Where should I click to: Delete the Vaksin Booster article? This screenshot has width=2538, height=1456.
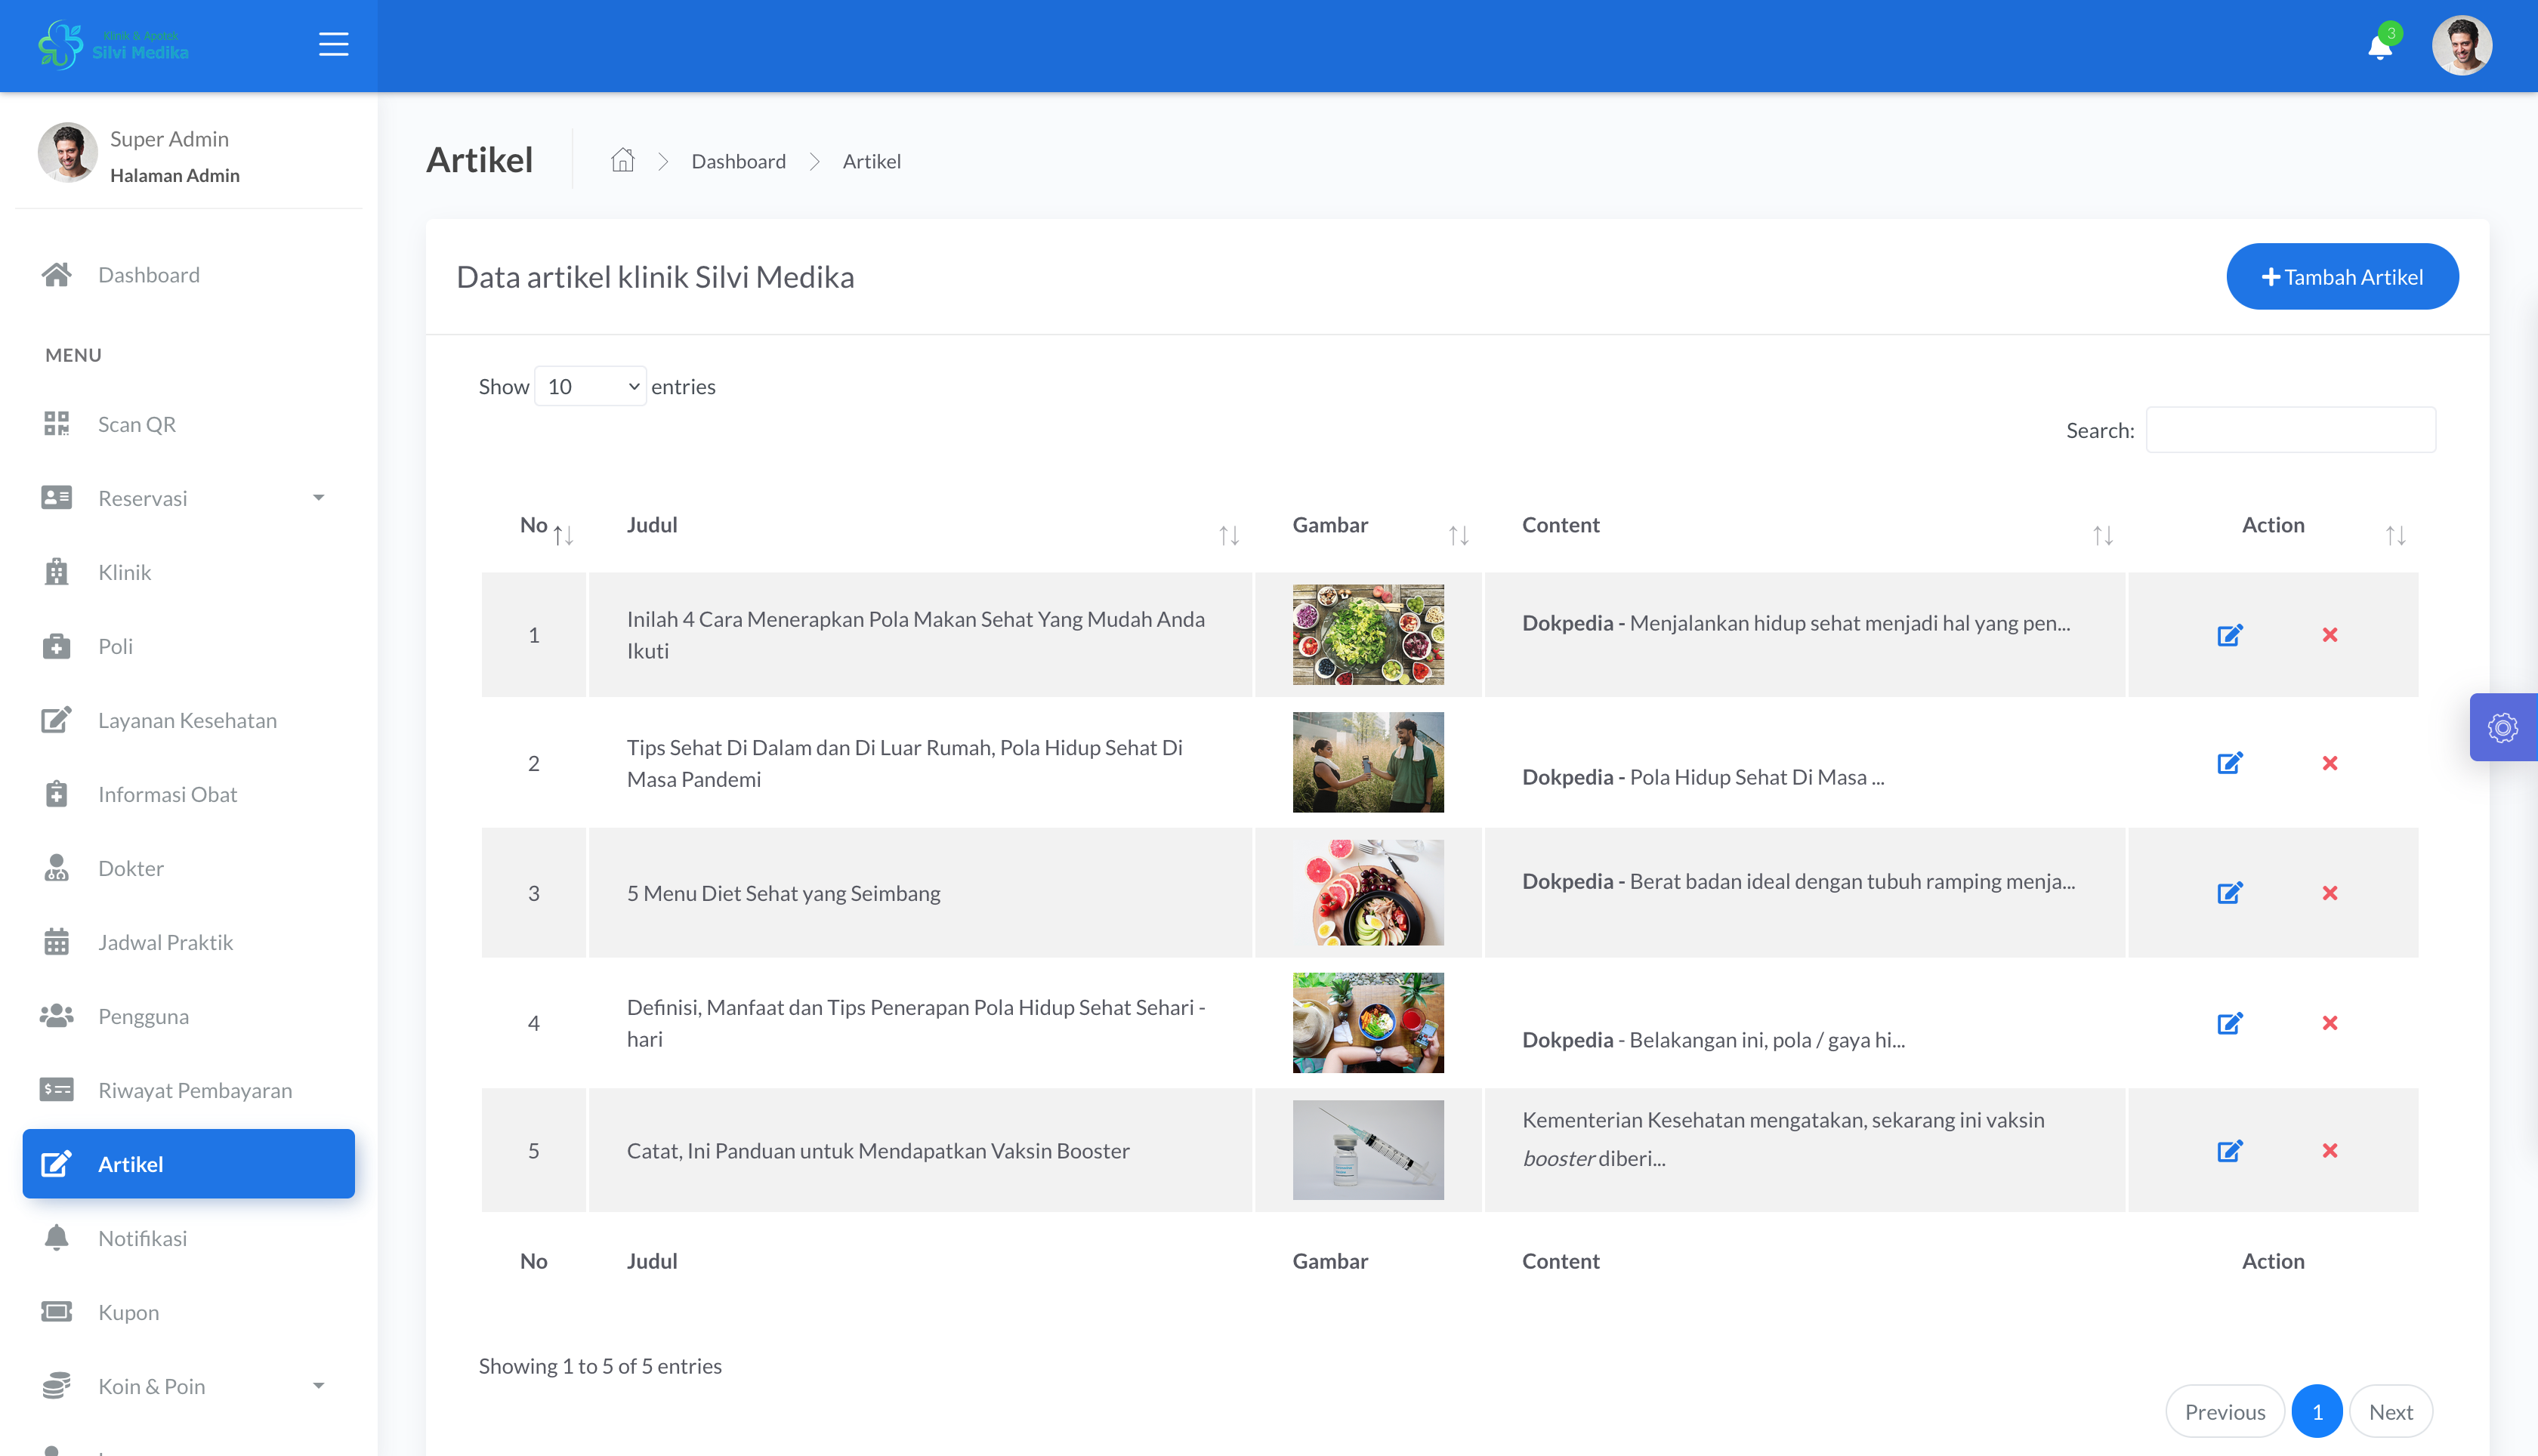(2329, 1151)
